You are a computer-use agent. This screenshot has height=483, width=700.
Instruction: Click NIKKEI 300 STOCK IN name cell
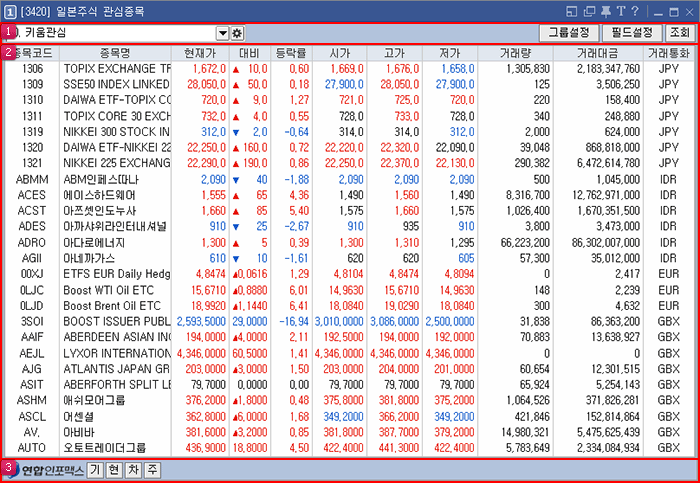pos(116,132)
